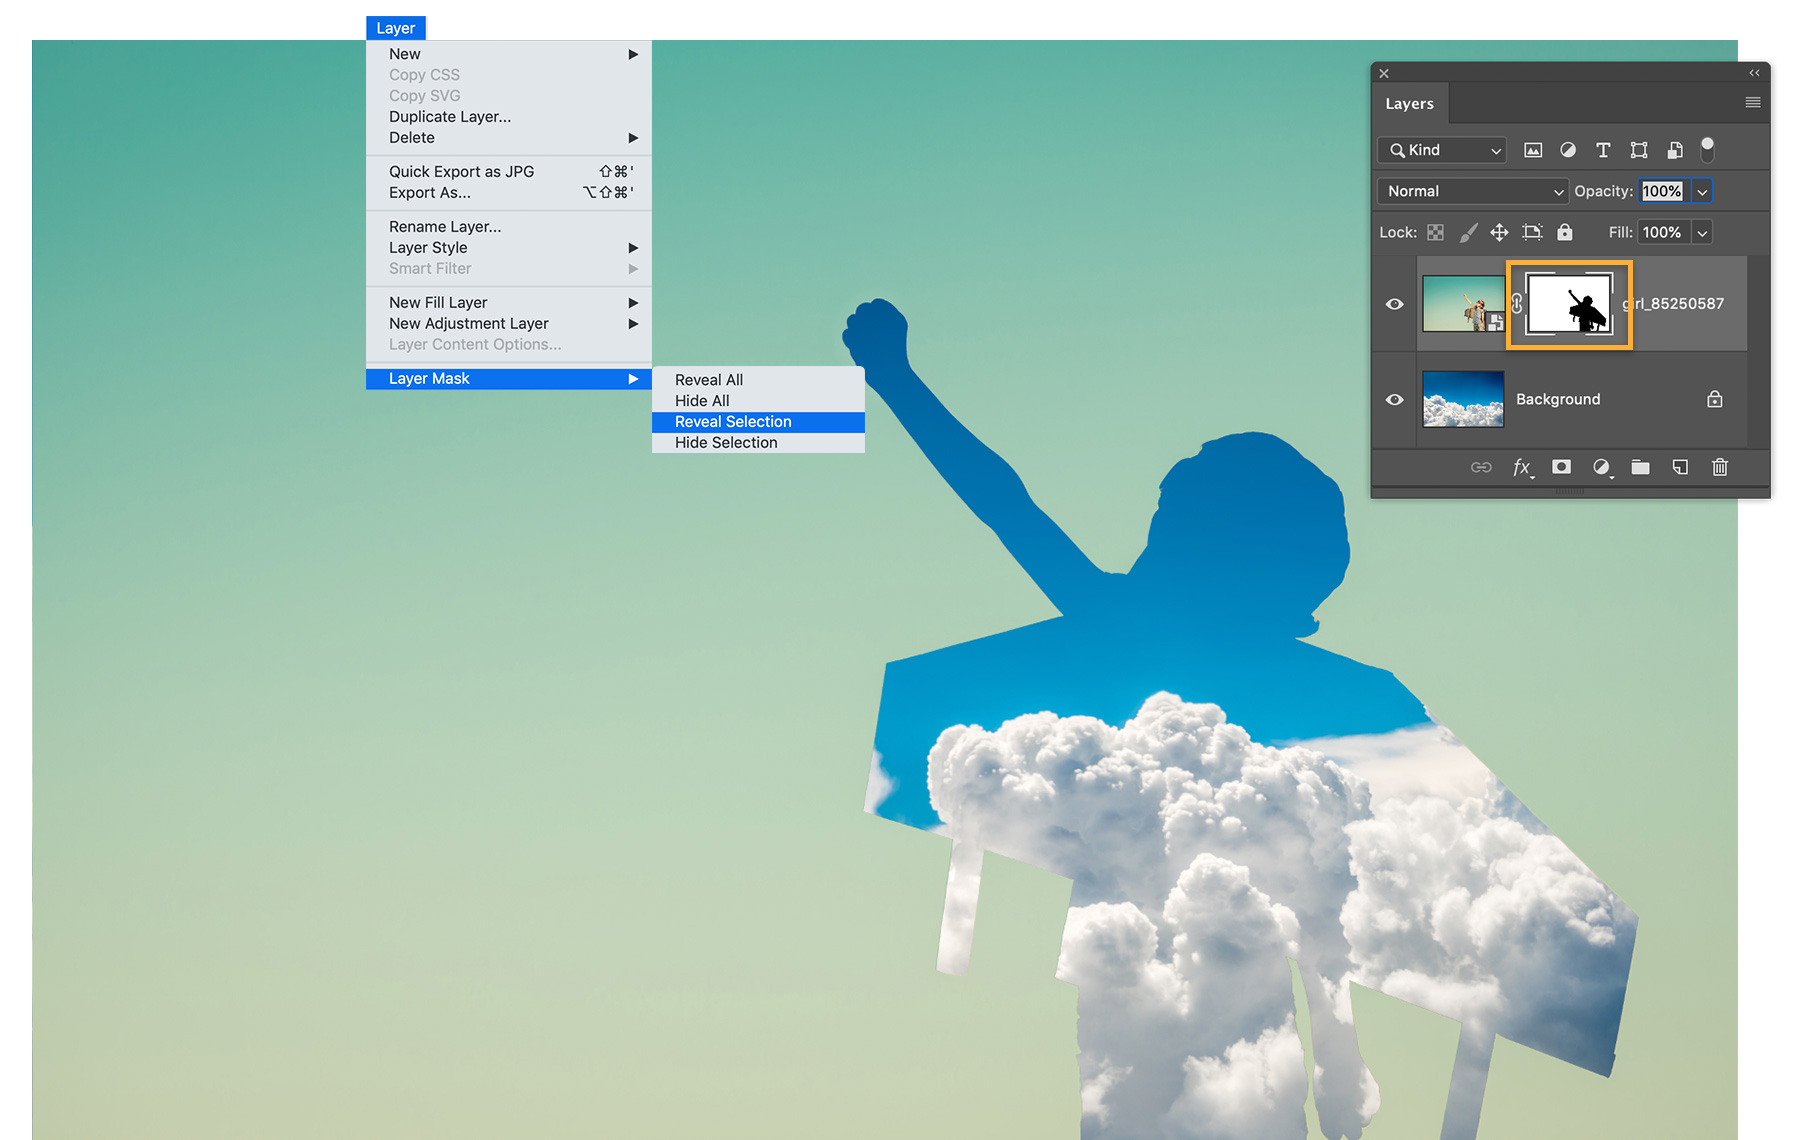Viewport: 1800px width, 1140px height.
Task: Select the Lock transparent pixels icon
Action: (1436, 231)
